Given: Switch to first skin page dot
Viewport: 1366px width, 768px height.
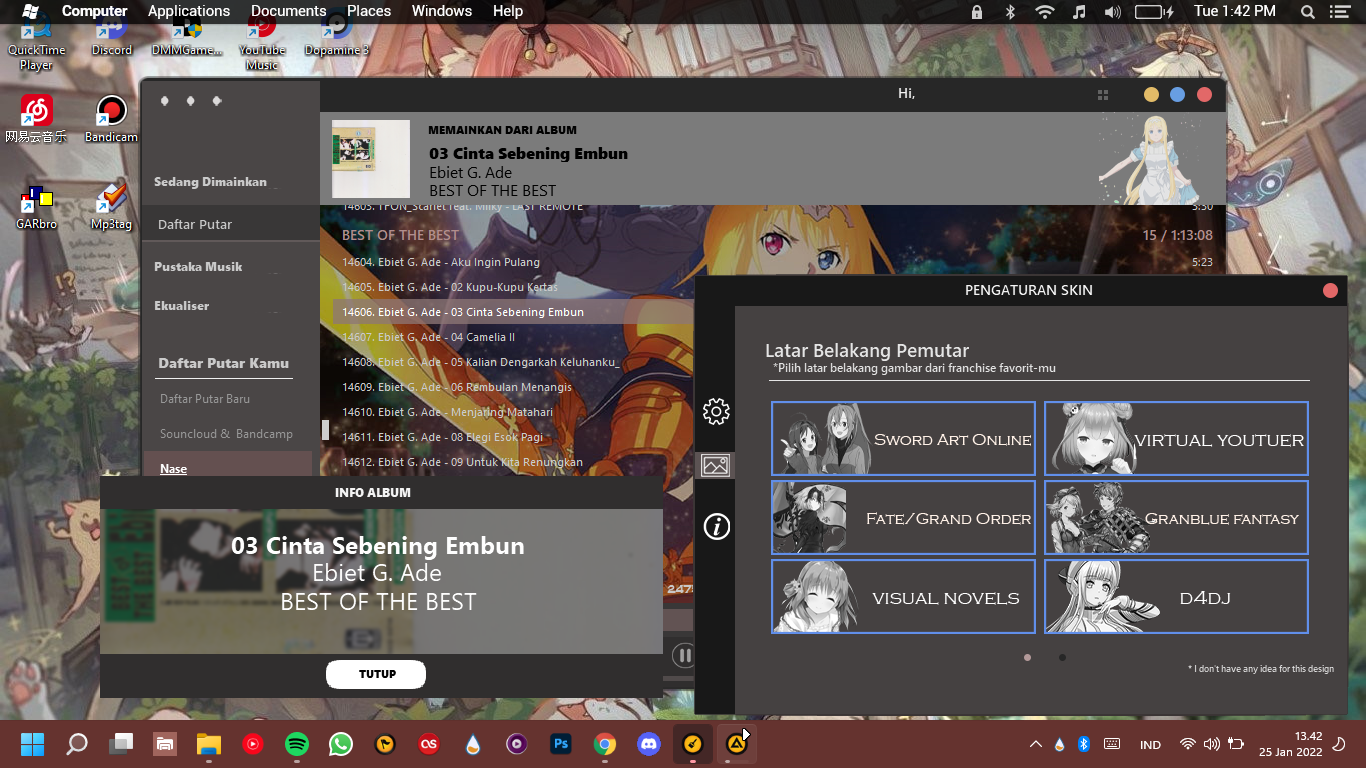Looking at the screenshot, I should (1027, 657).
